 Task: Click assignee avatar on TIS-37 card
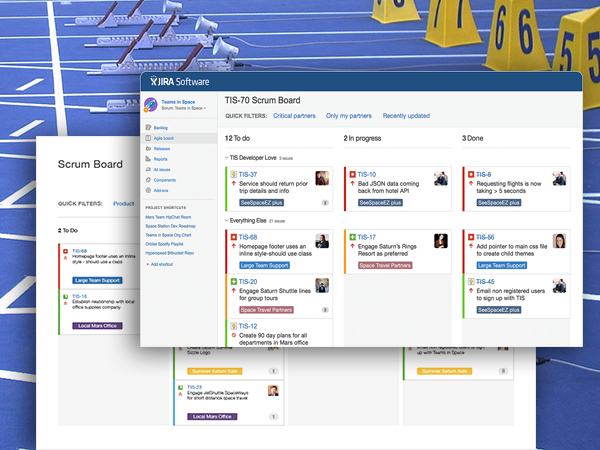[x=322, y=178]
